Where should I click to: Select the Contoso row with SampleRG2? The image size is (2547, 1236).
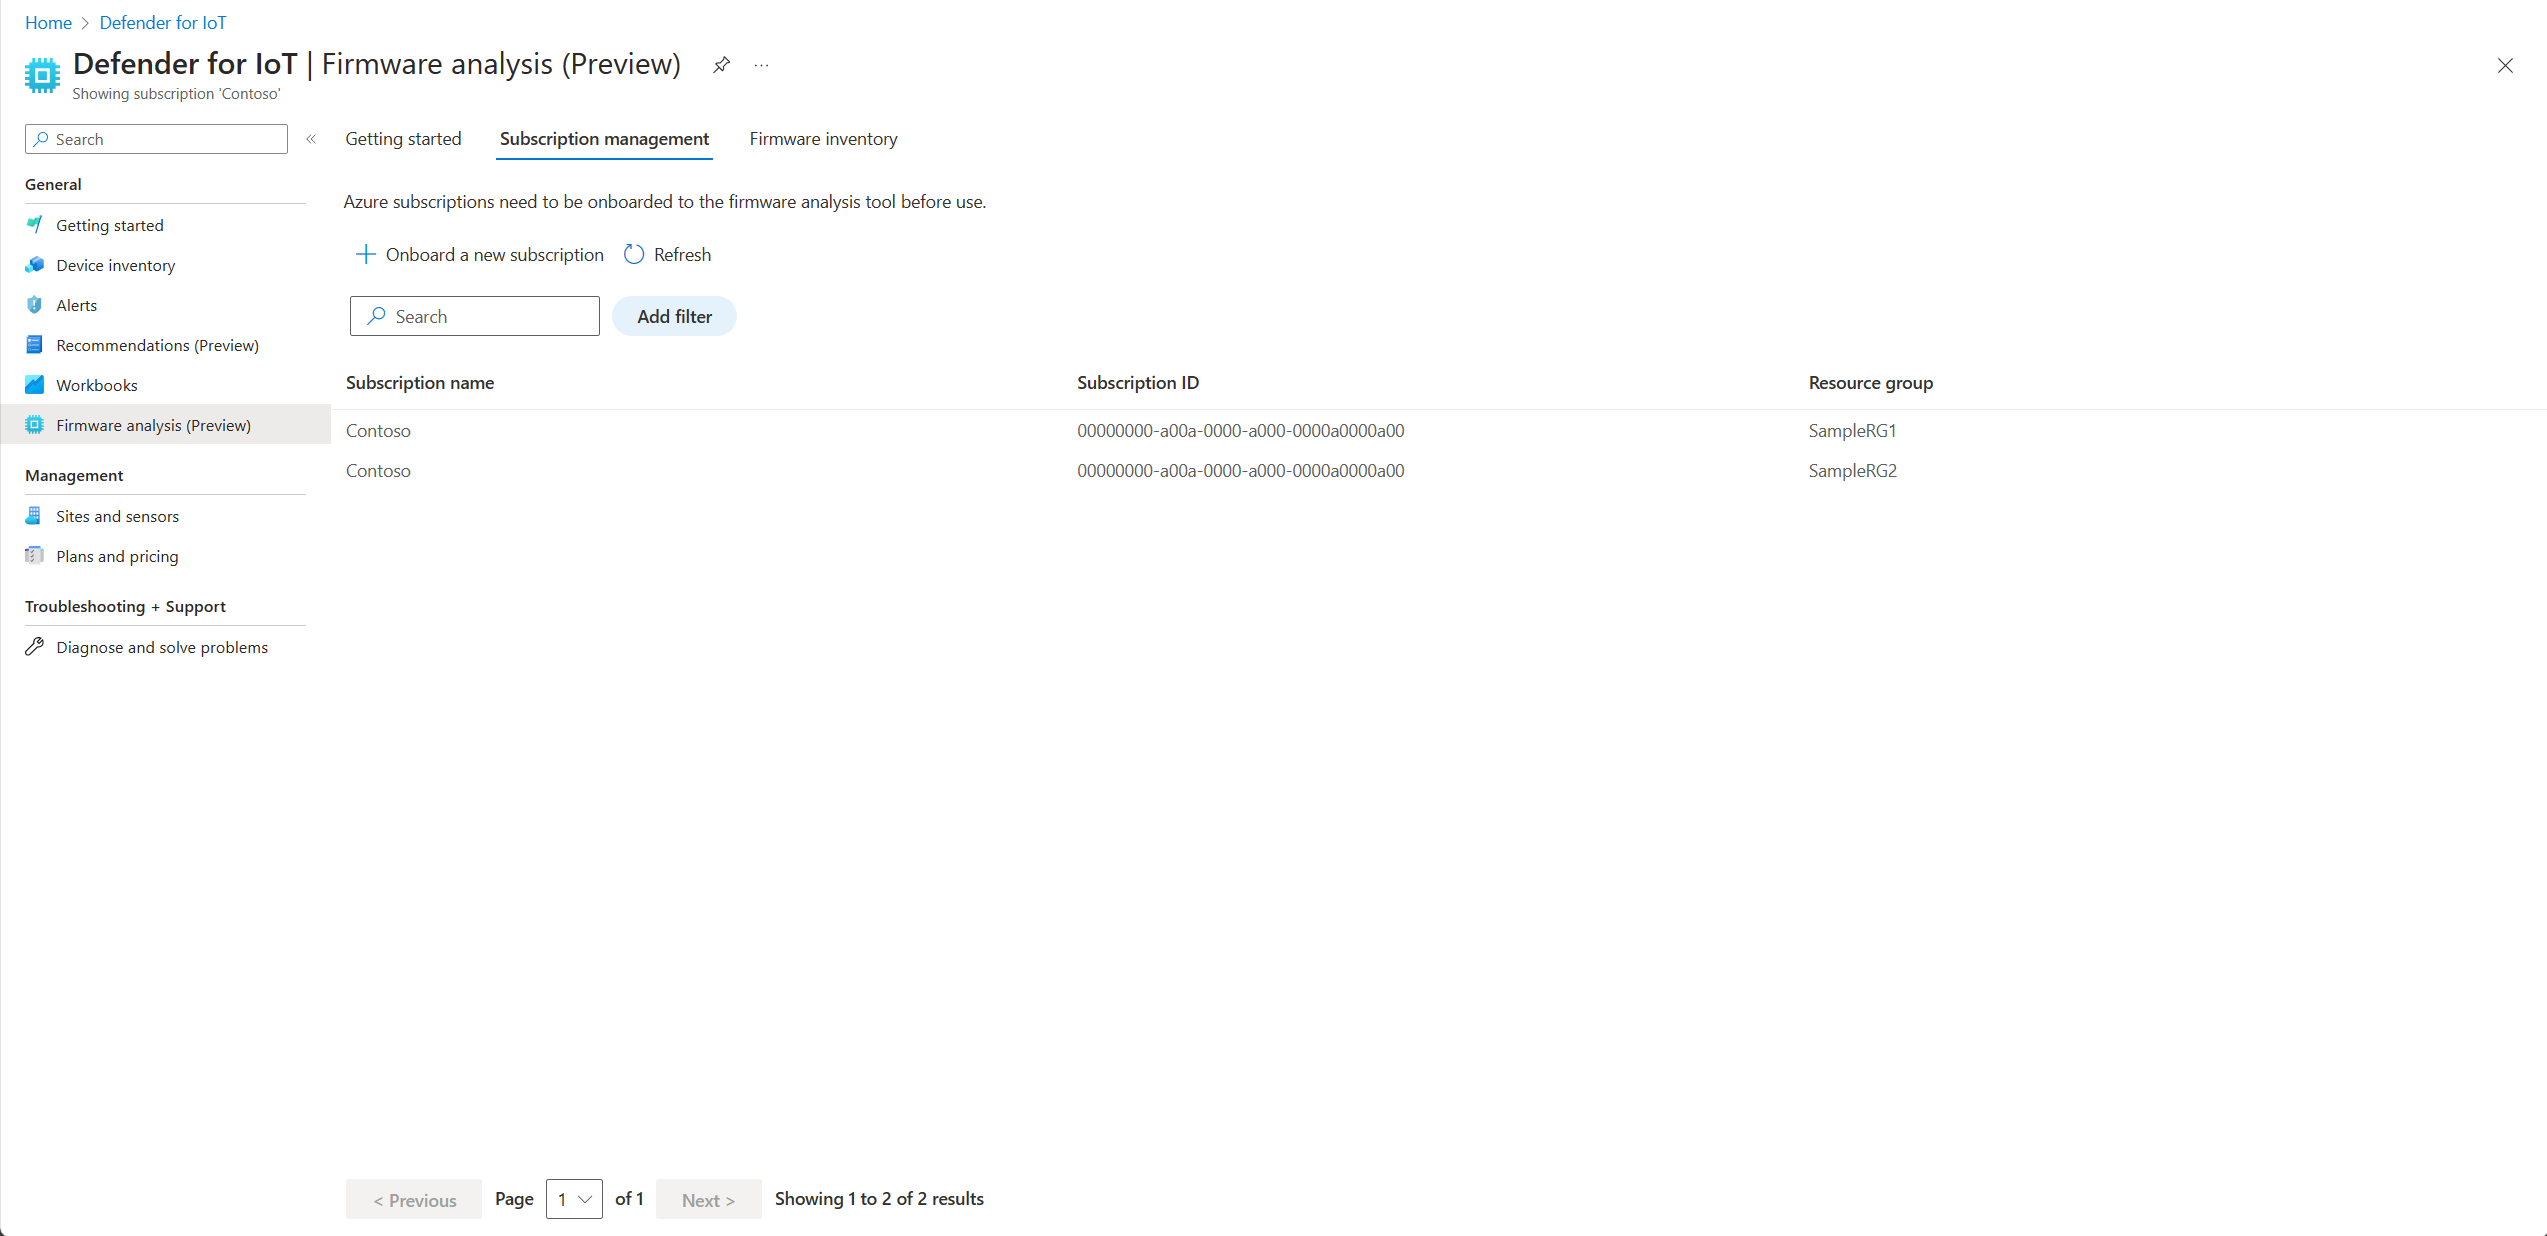pyautogui.click(x=1439, y=471)
